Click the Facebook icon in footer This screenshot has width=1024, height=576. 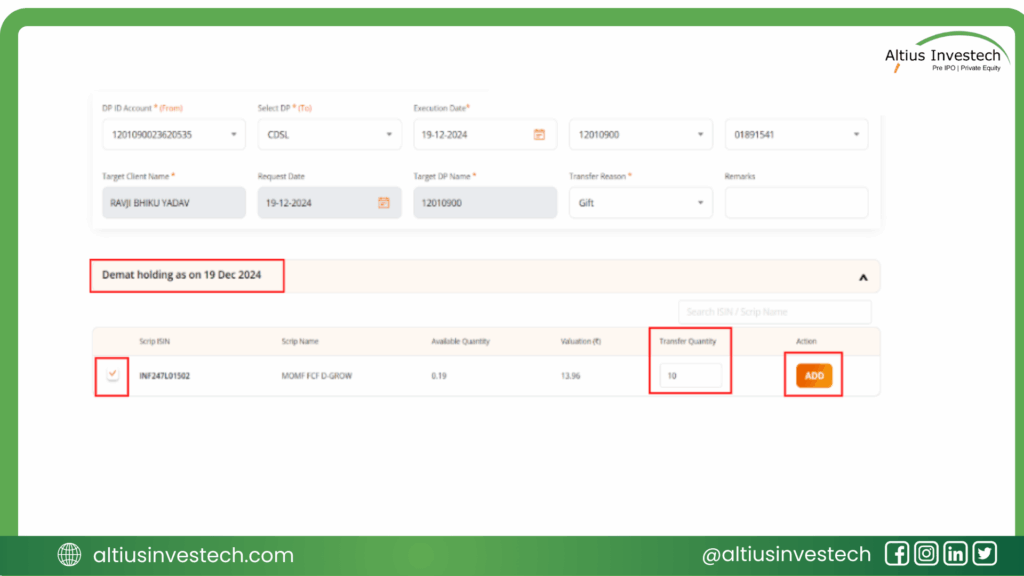897,554
